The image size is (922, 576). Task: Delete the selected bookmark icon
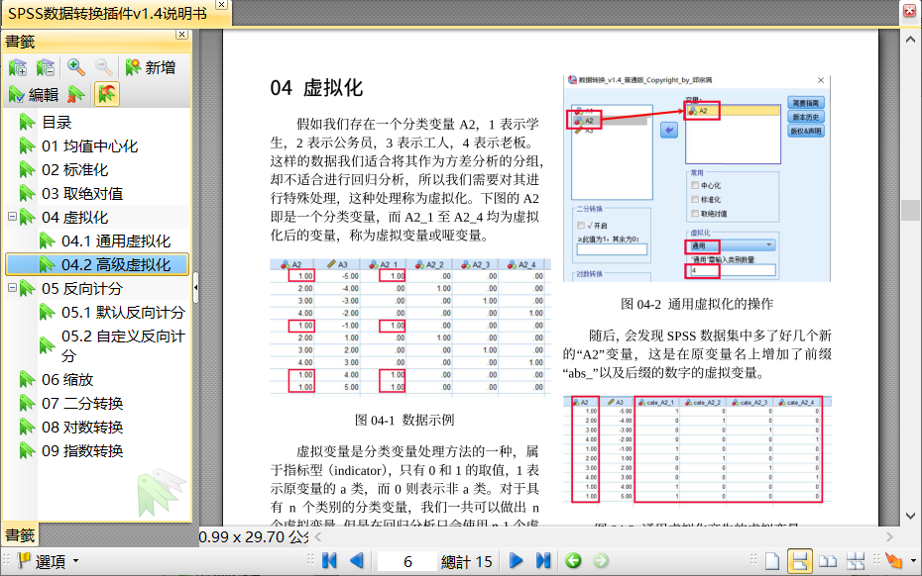[76, 95]
